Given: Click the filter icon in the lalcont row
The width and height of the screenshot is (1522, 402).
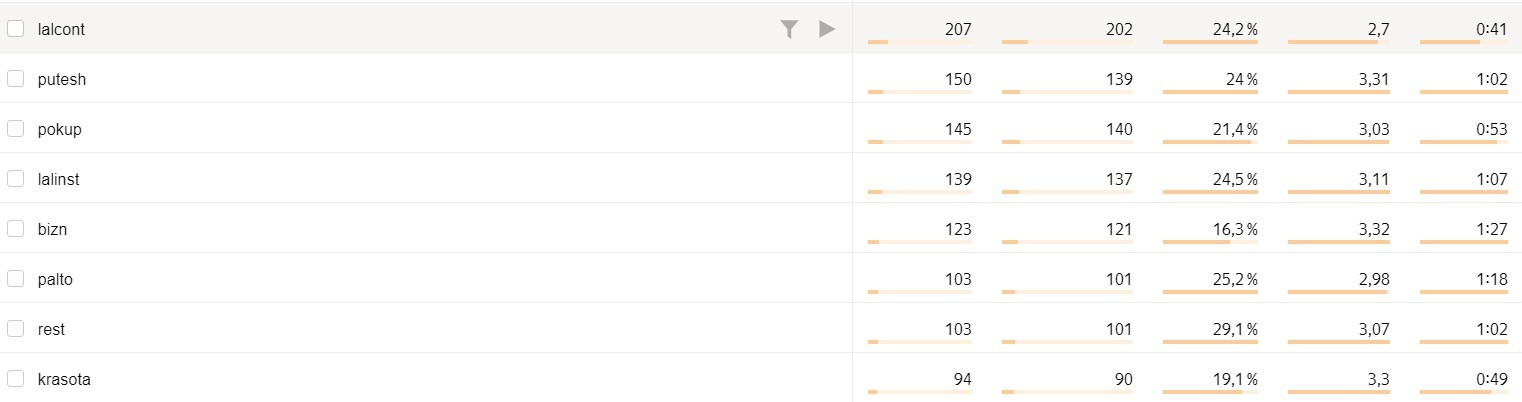Looking at the screenshot, I should [x=789, y=29].
